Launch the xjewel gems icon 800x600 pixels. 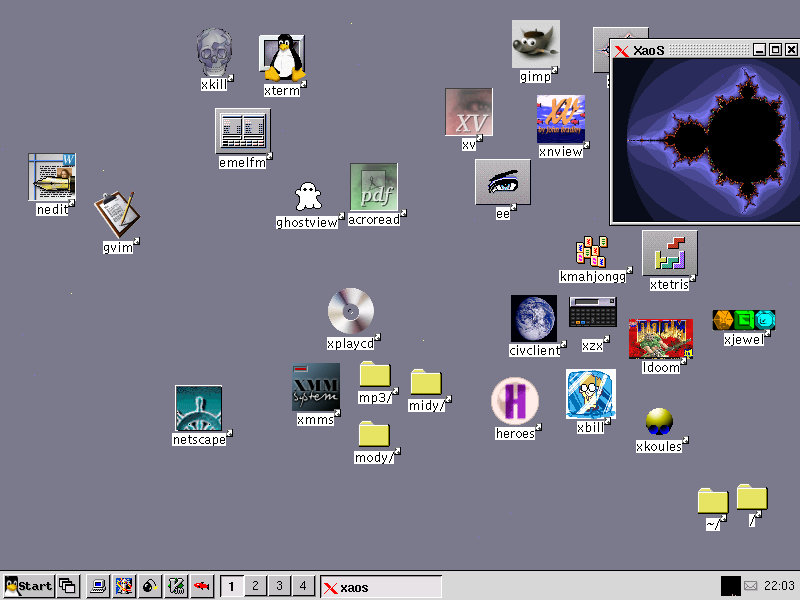coord(744,320)
